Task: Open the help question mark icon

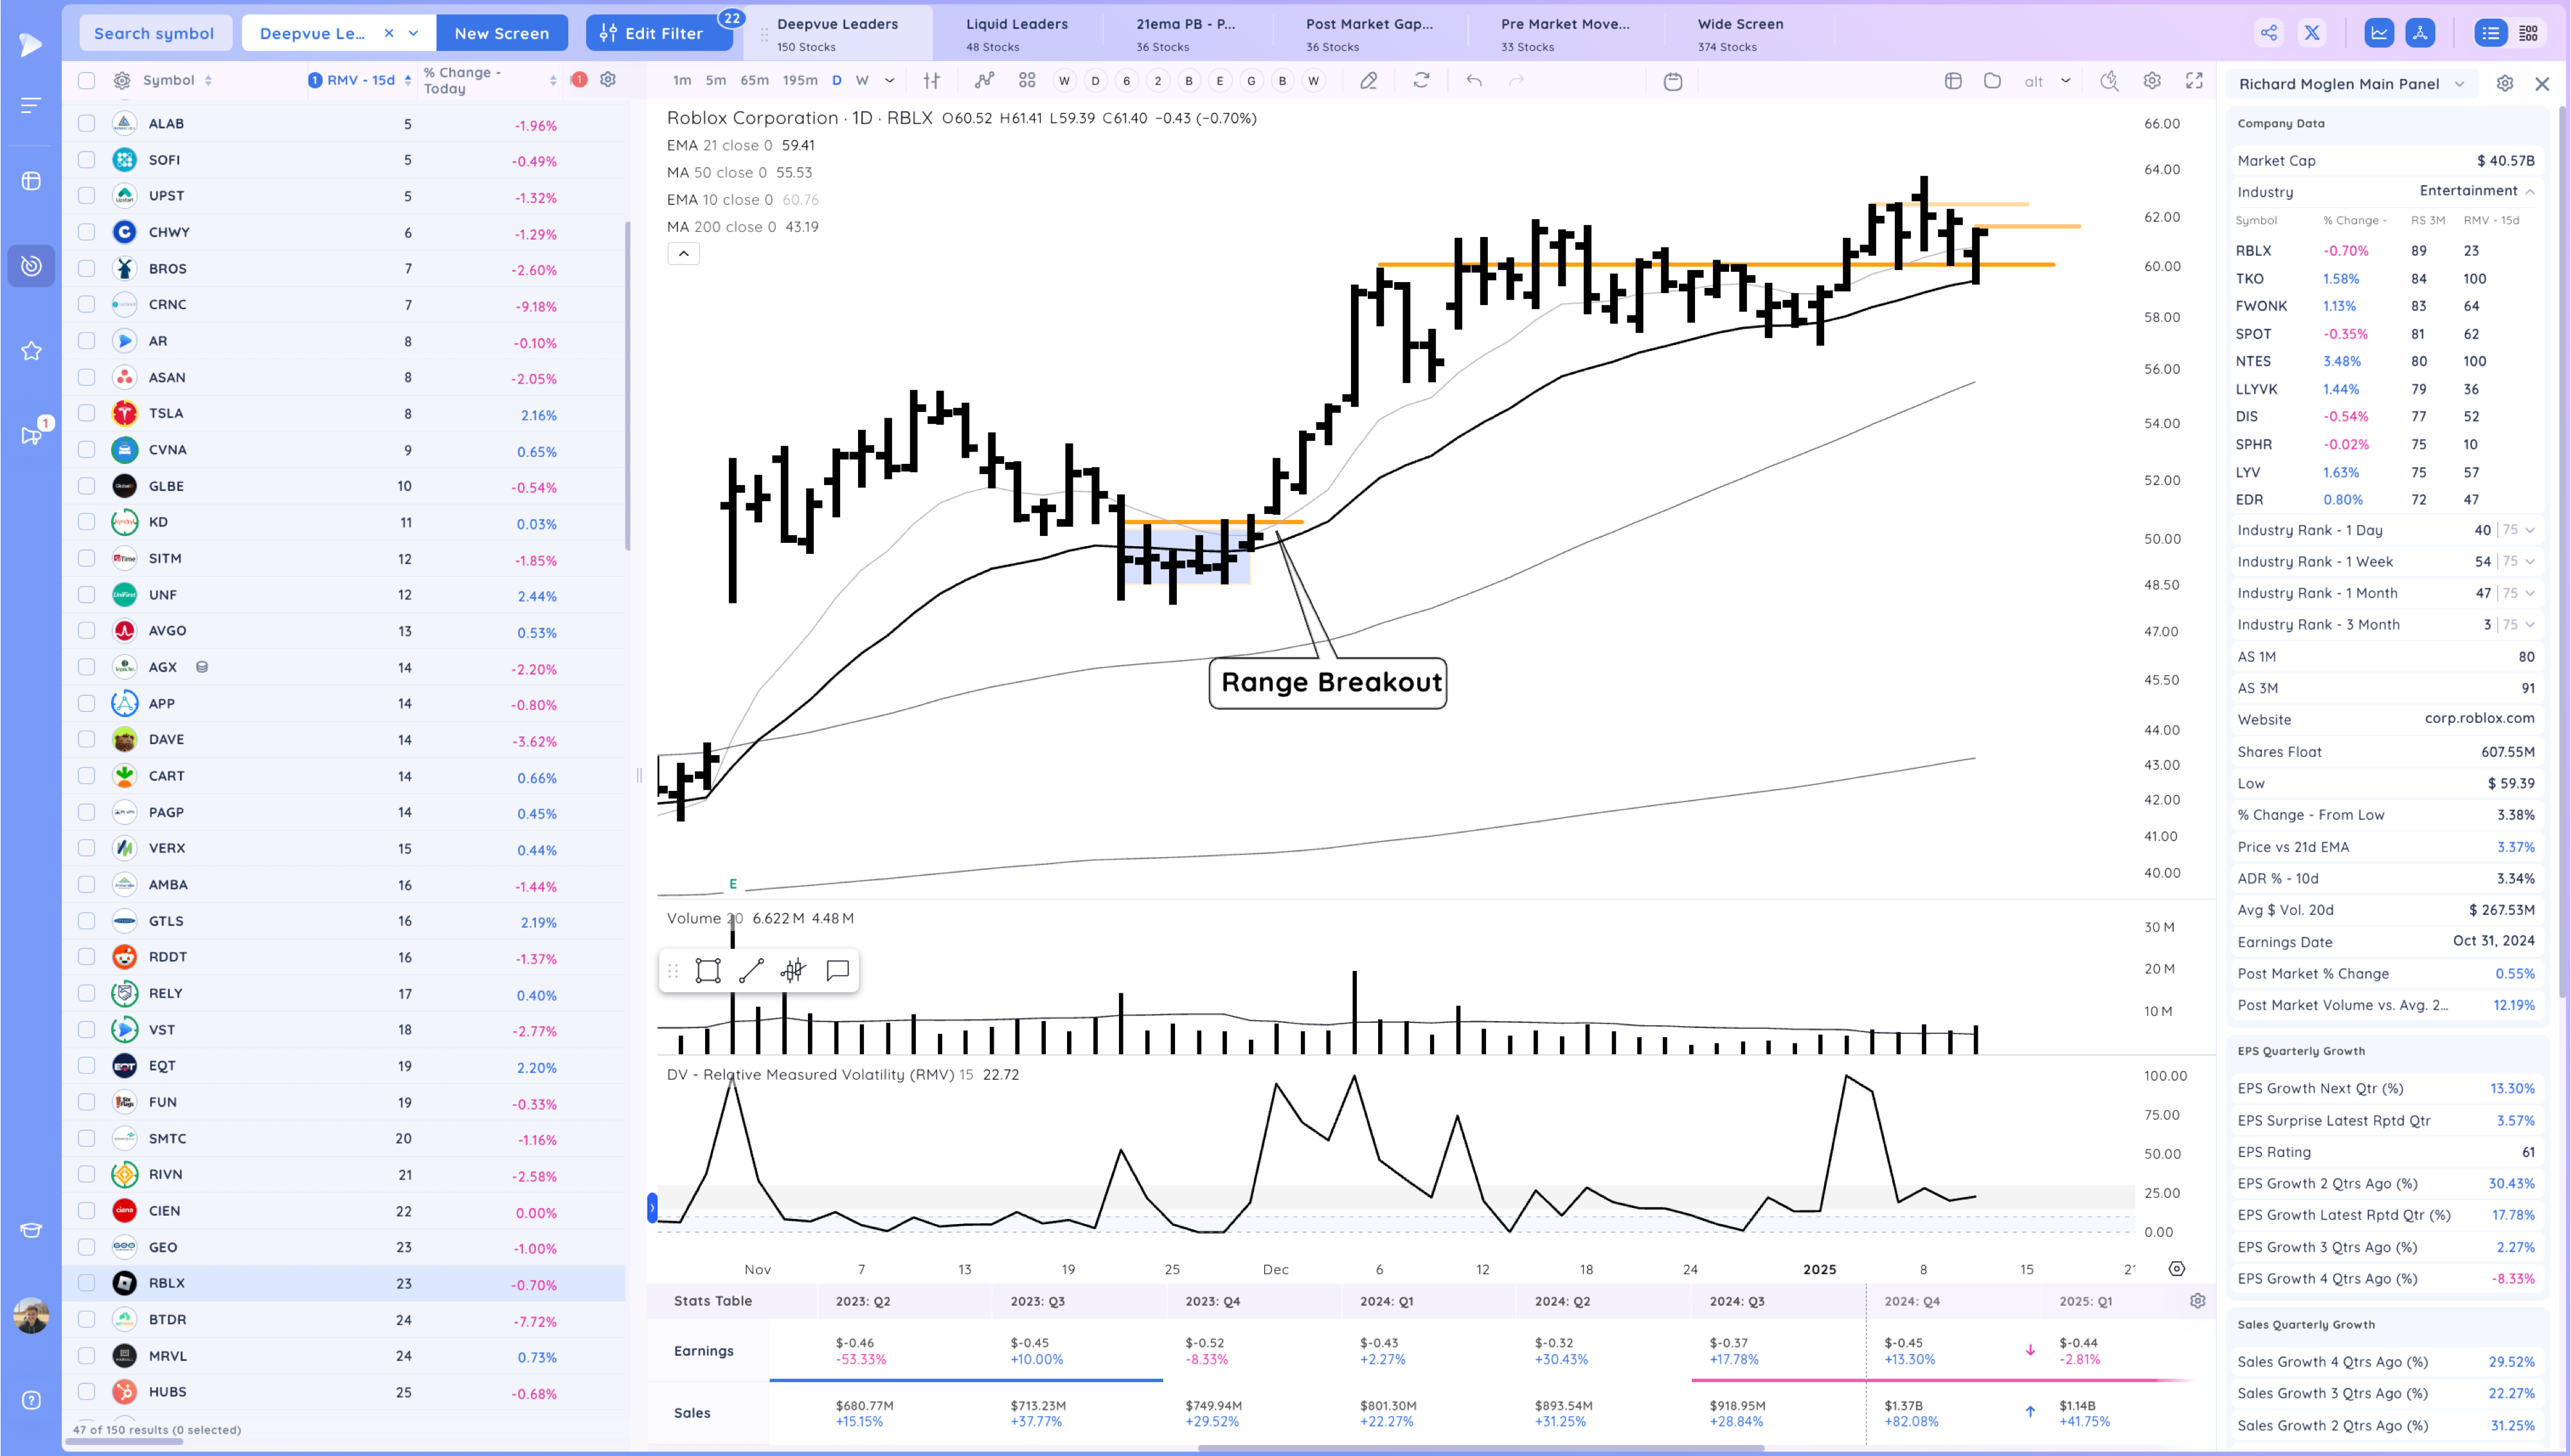Action: click(x=31, y=1400)
